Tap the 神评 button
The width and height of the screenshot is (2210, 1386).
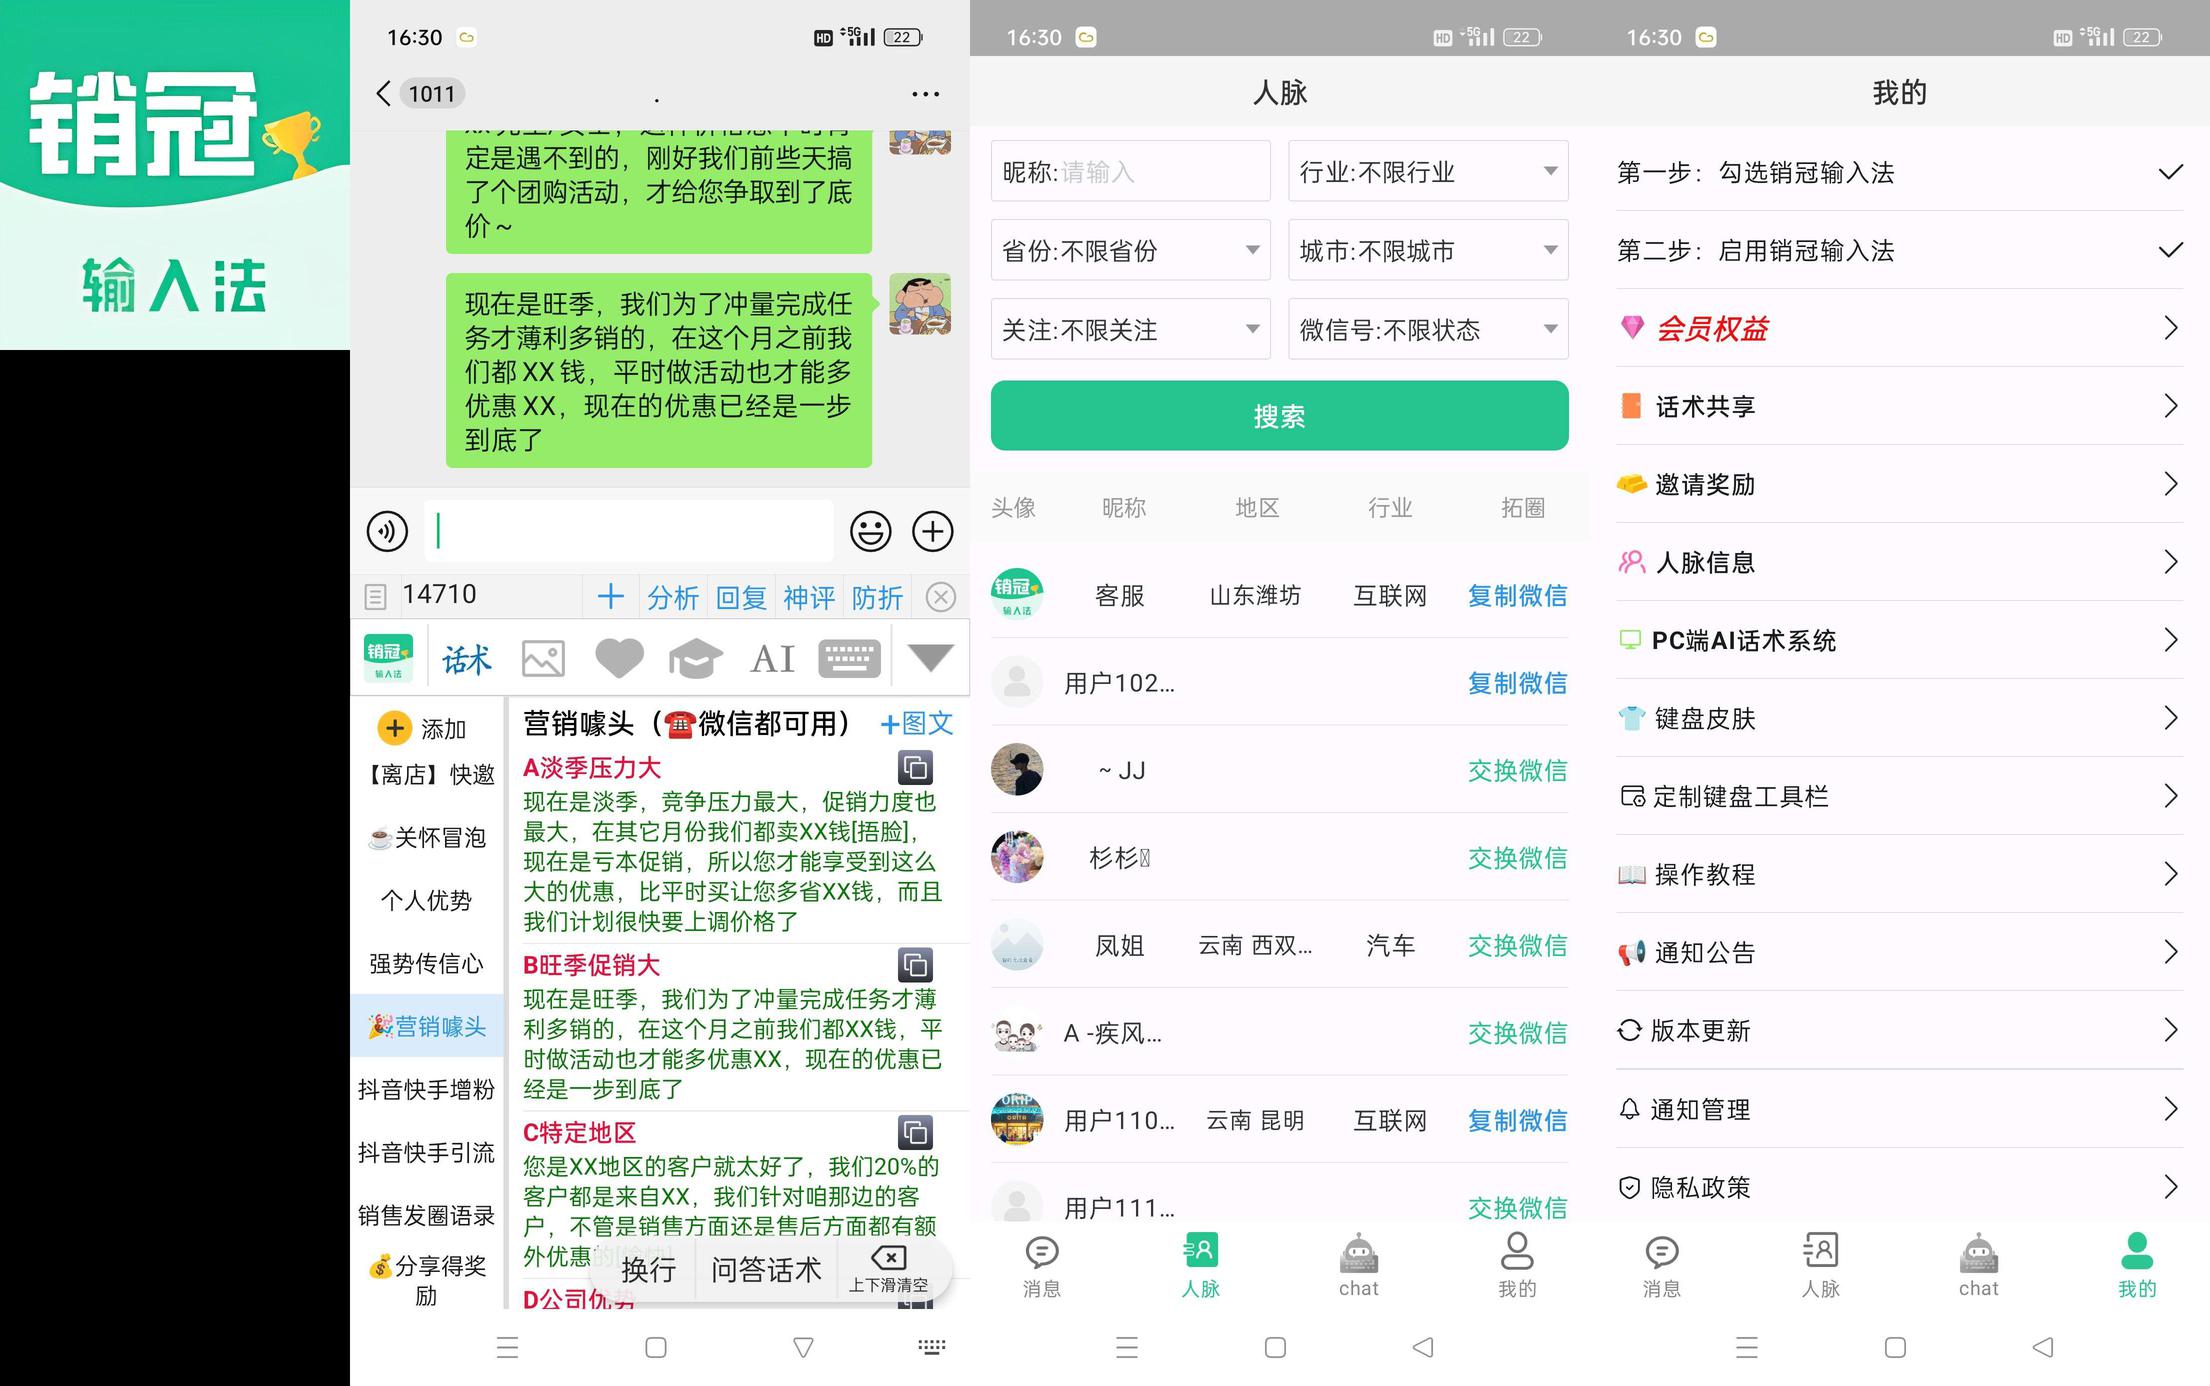pyautogui.click(x=809, y=598)
